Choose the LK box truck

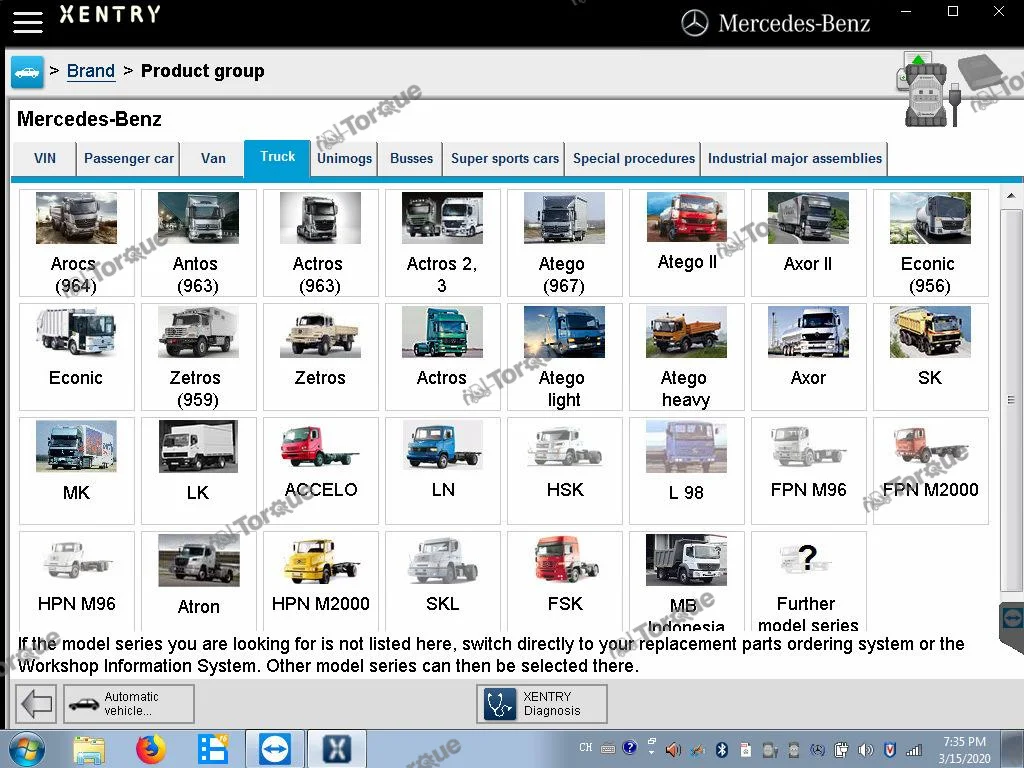[198, 471]
